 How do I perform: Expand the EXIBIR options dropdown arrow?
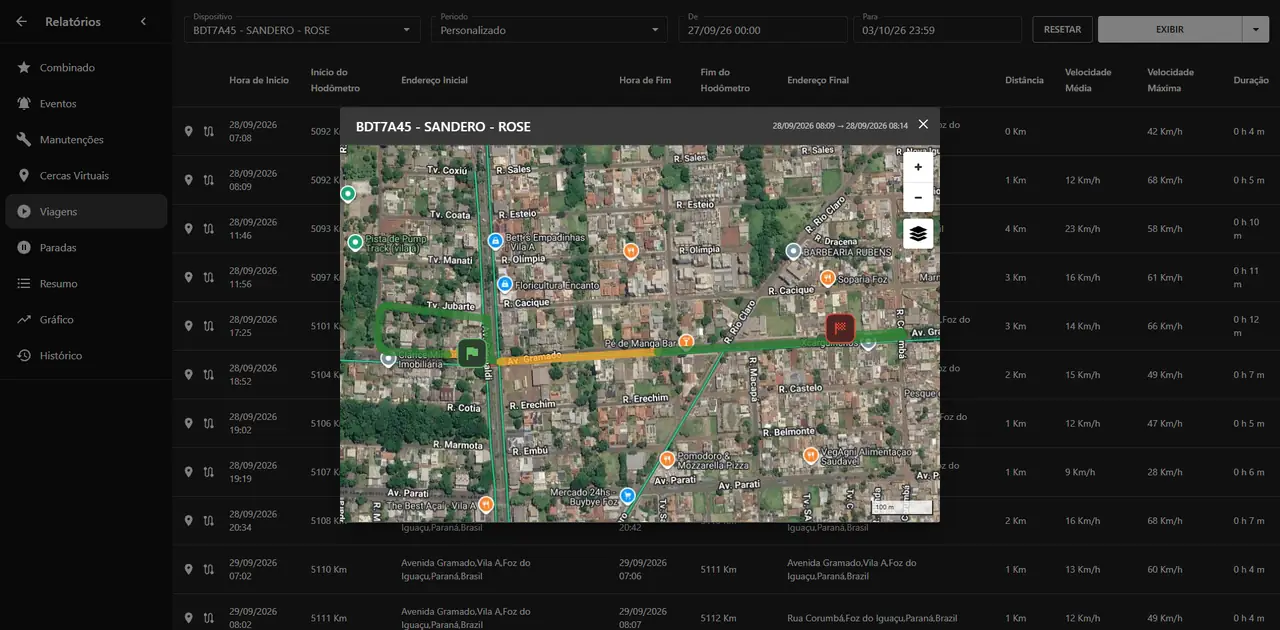1256,29
